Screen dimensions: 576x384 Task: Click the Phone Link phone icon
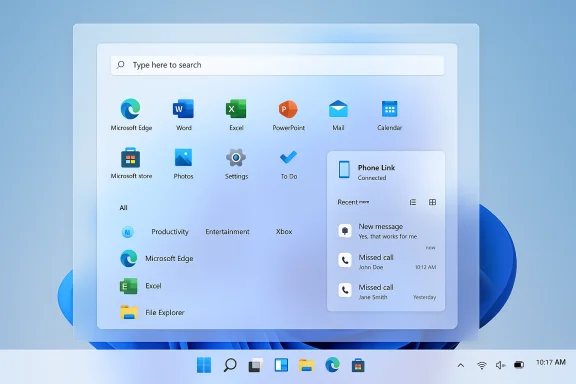click(344, 169)
